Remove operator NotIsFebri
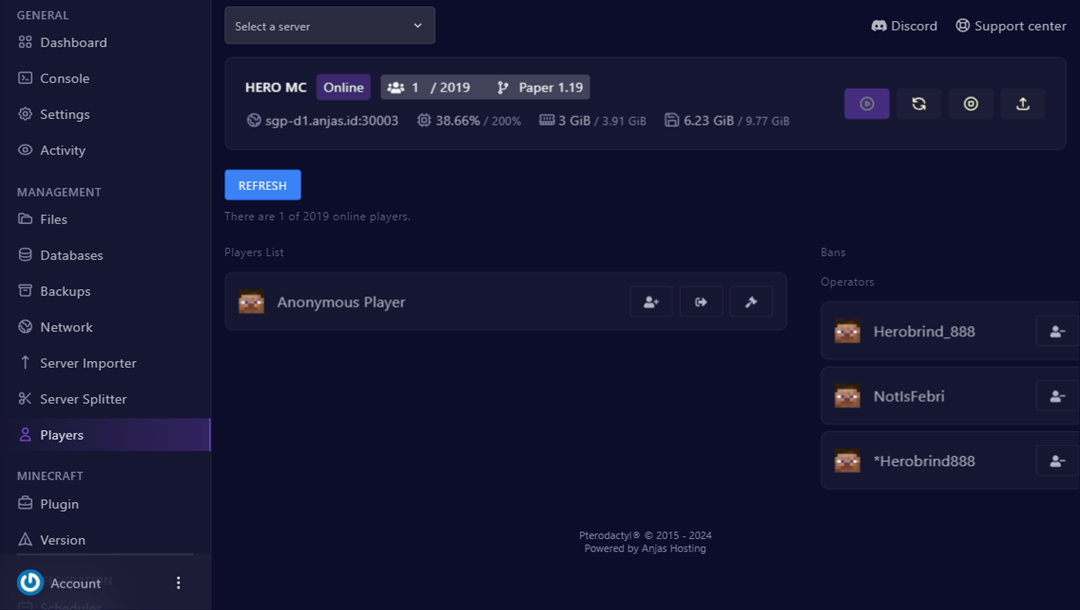 pyautogui.click(x=1057, y=397)
